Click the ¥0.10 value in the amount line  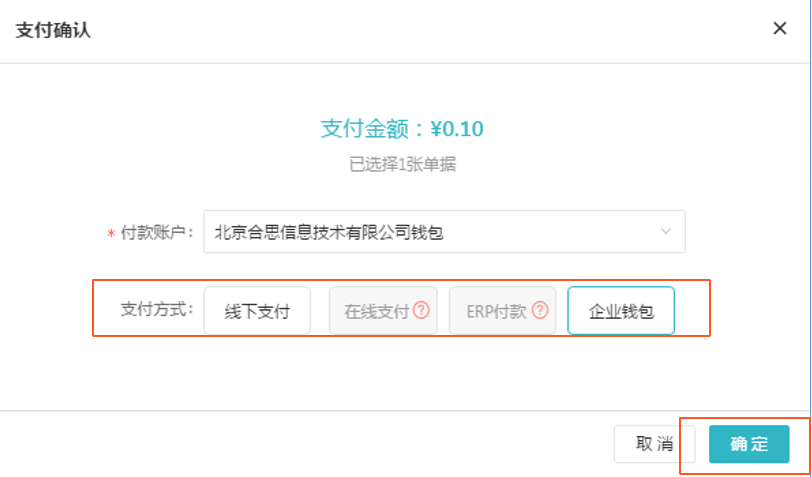[x=457, y=129]
